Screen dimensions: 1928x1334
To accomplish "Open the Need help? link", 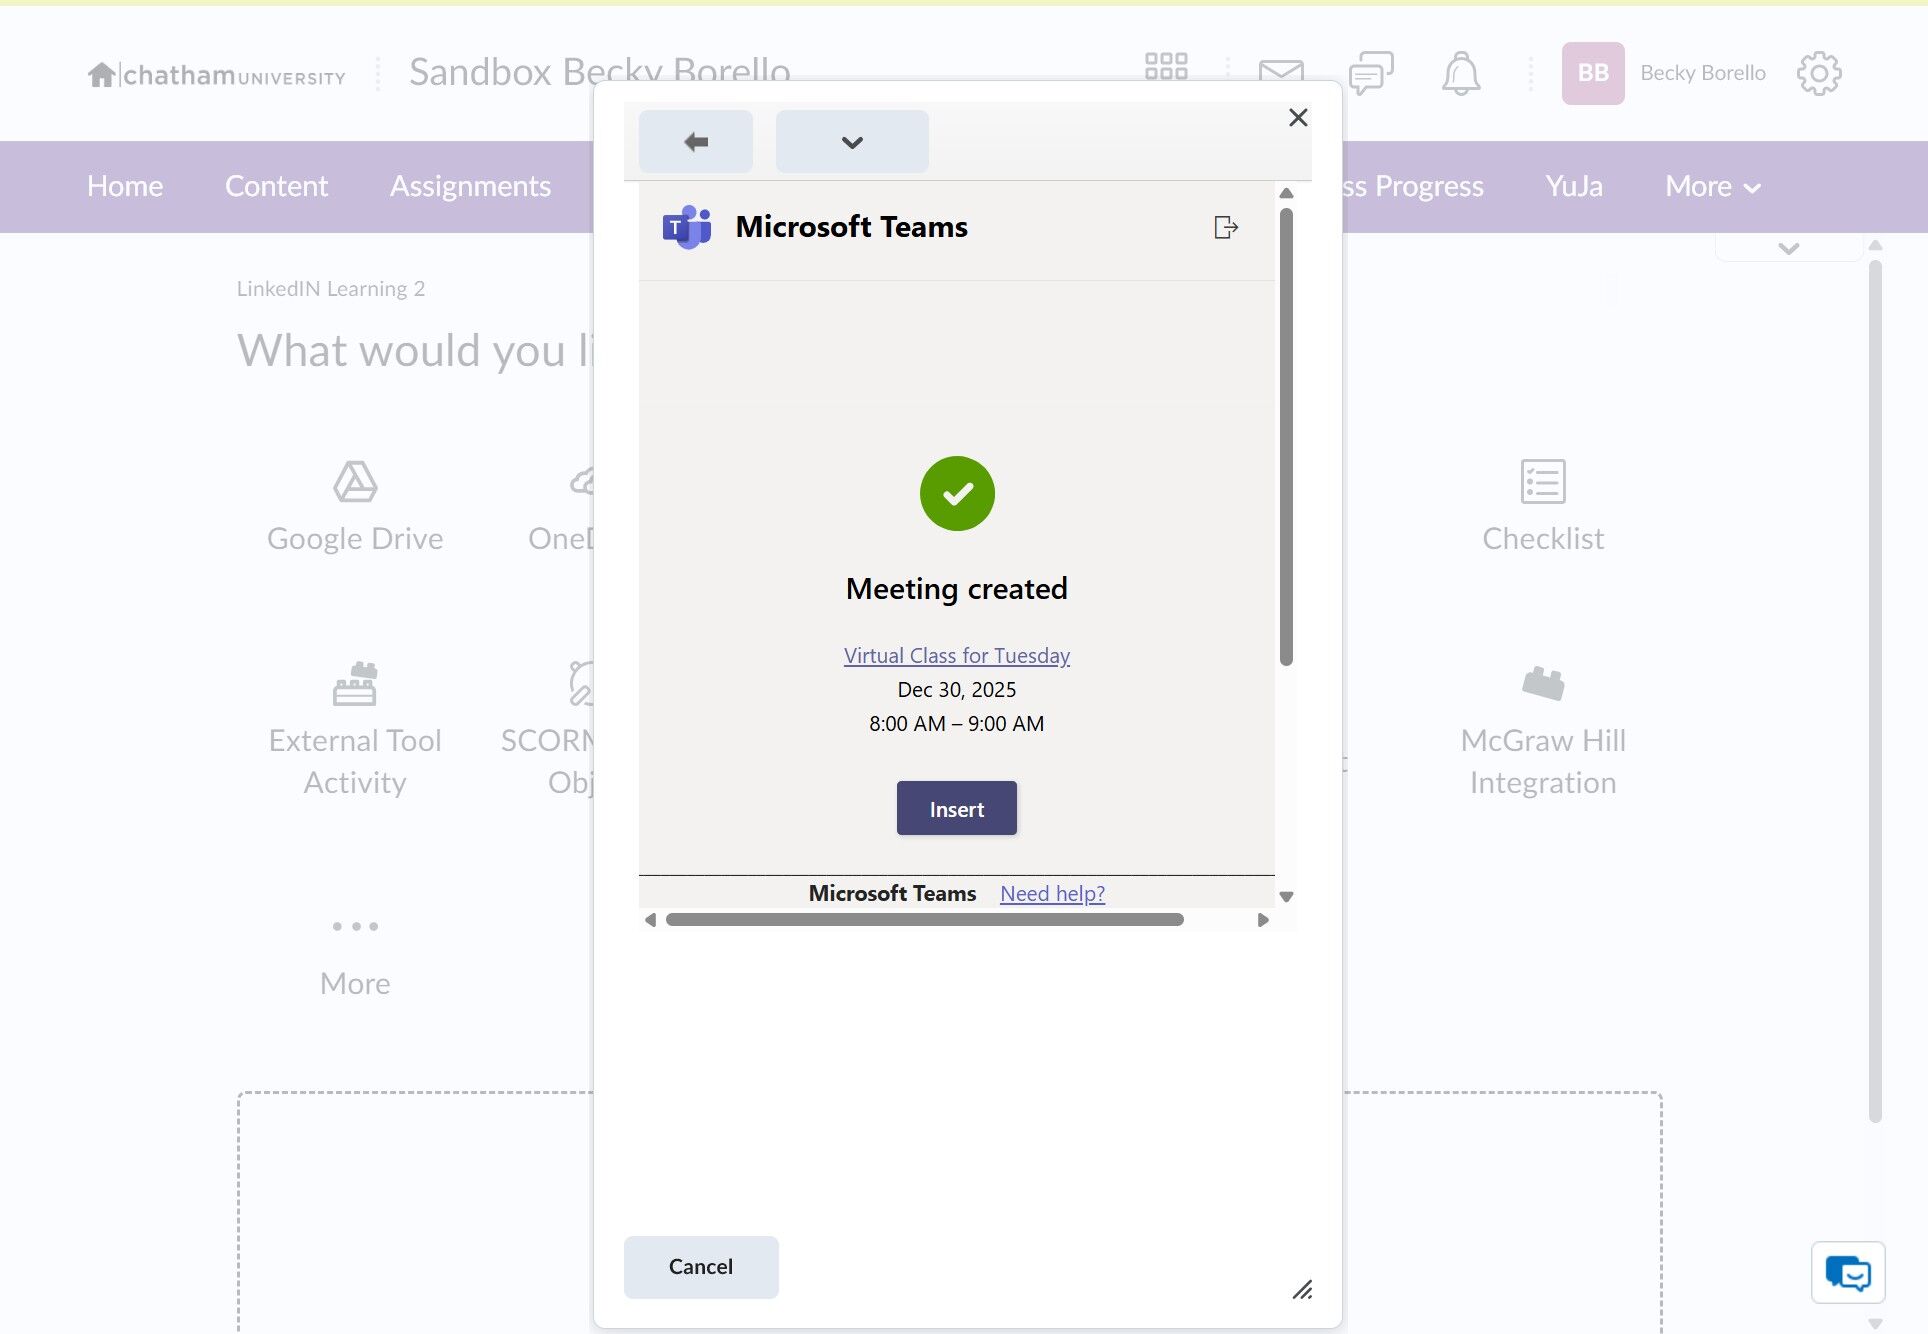I will point(1052,894).
